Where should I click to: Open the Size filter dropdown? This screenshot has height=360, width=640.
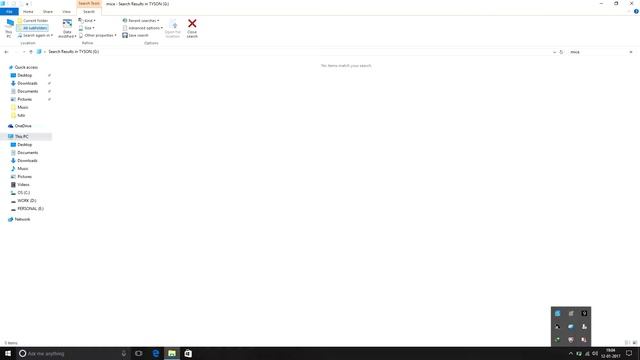(87, 28)
